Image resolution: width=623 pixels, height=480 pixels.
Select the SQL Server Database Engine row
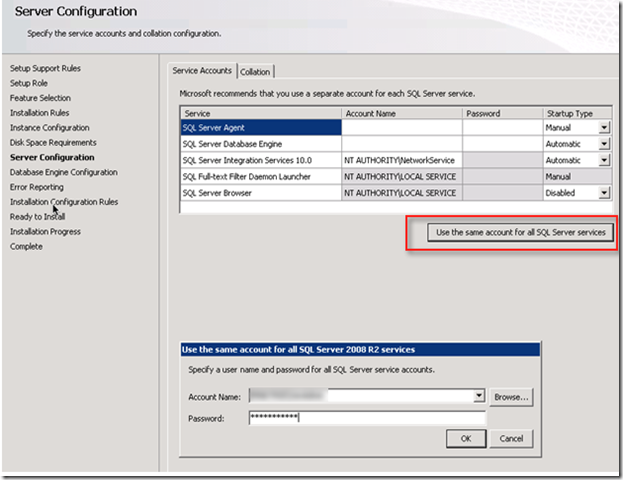click(261, 144)
